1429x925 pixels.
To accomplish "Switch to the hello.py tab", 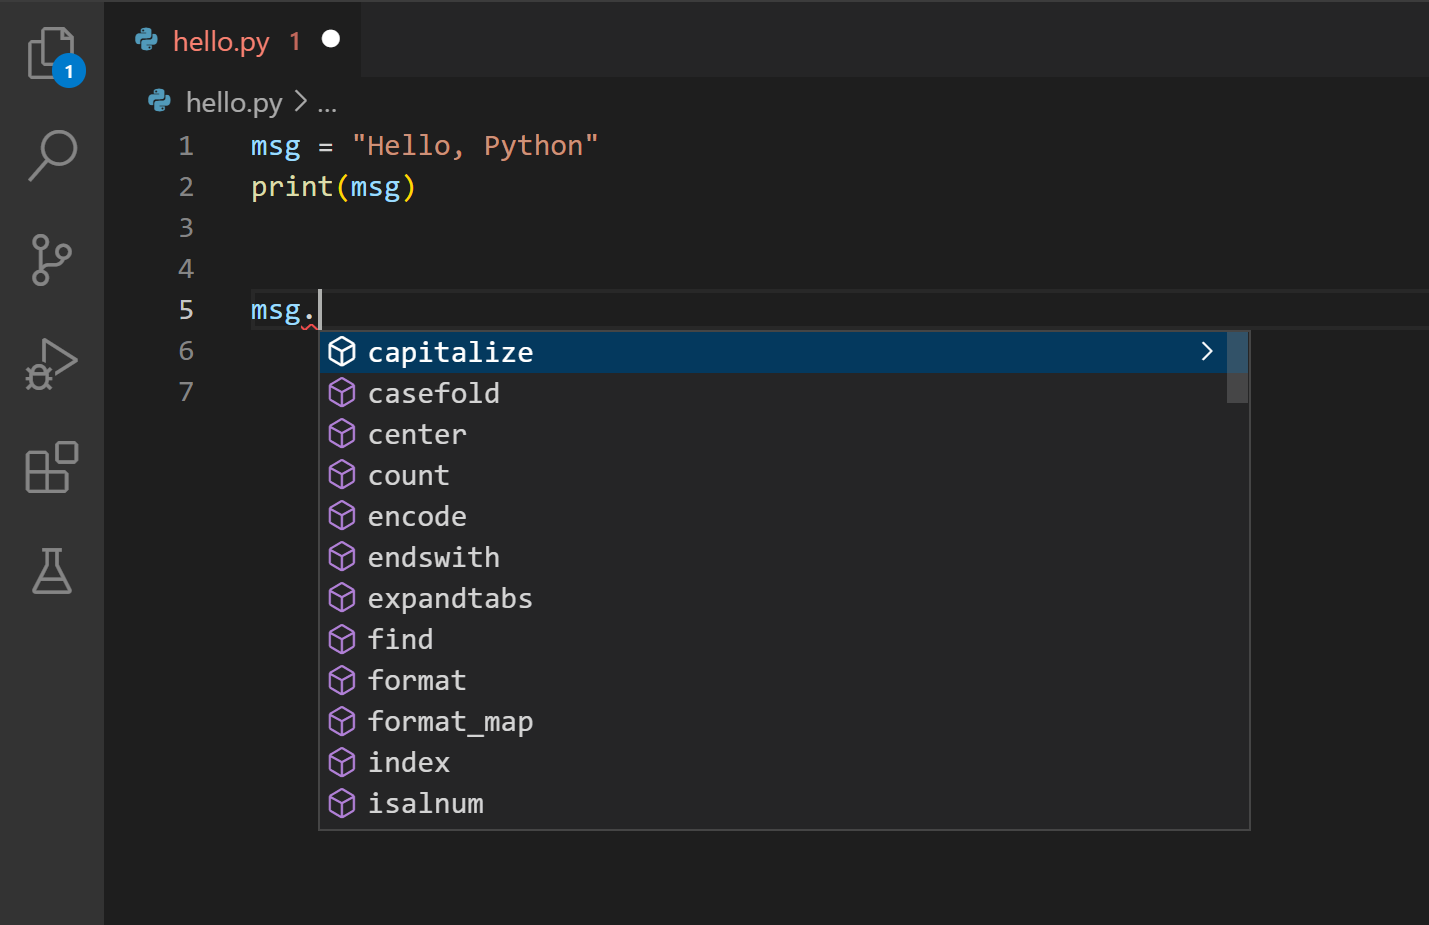I will coord(220,40).
